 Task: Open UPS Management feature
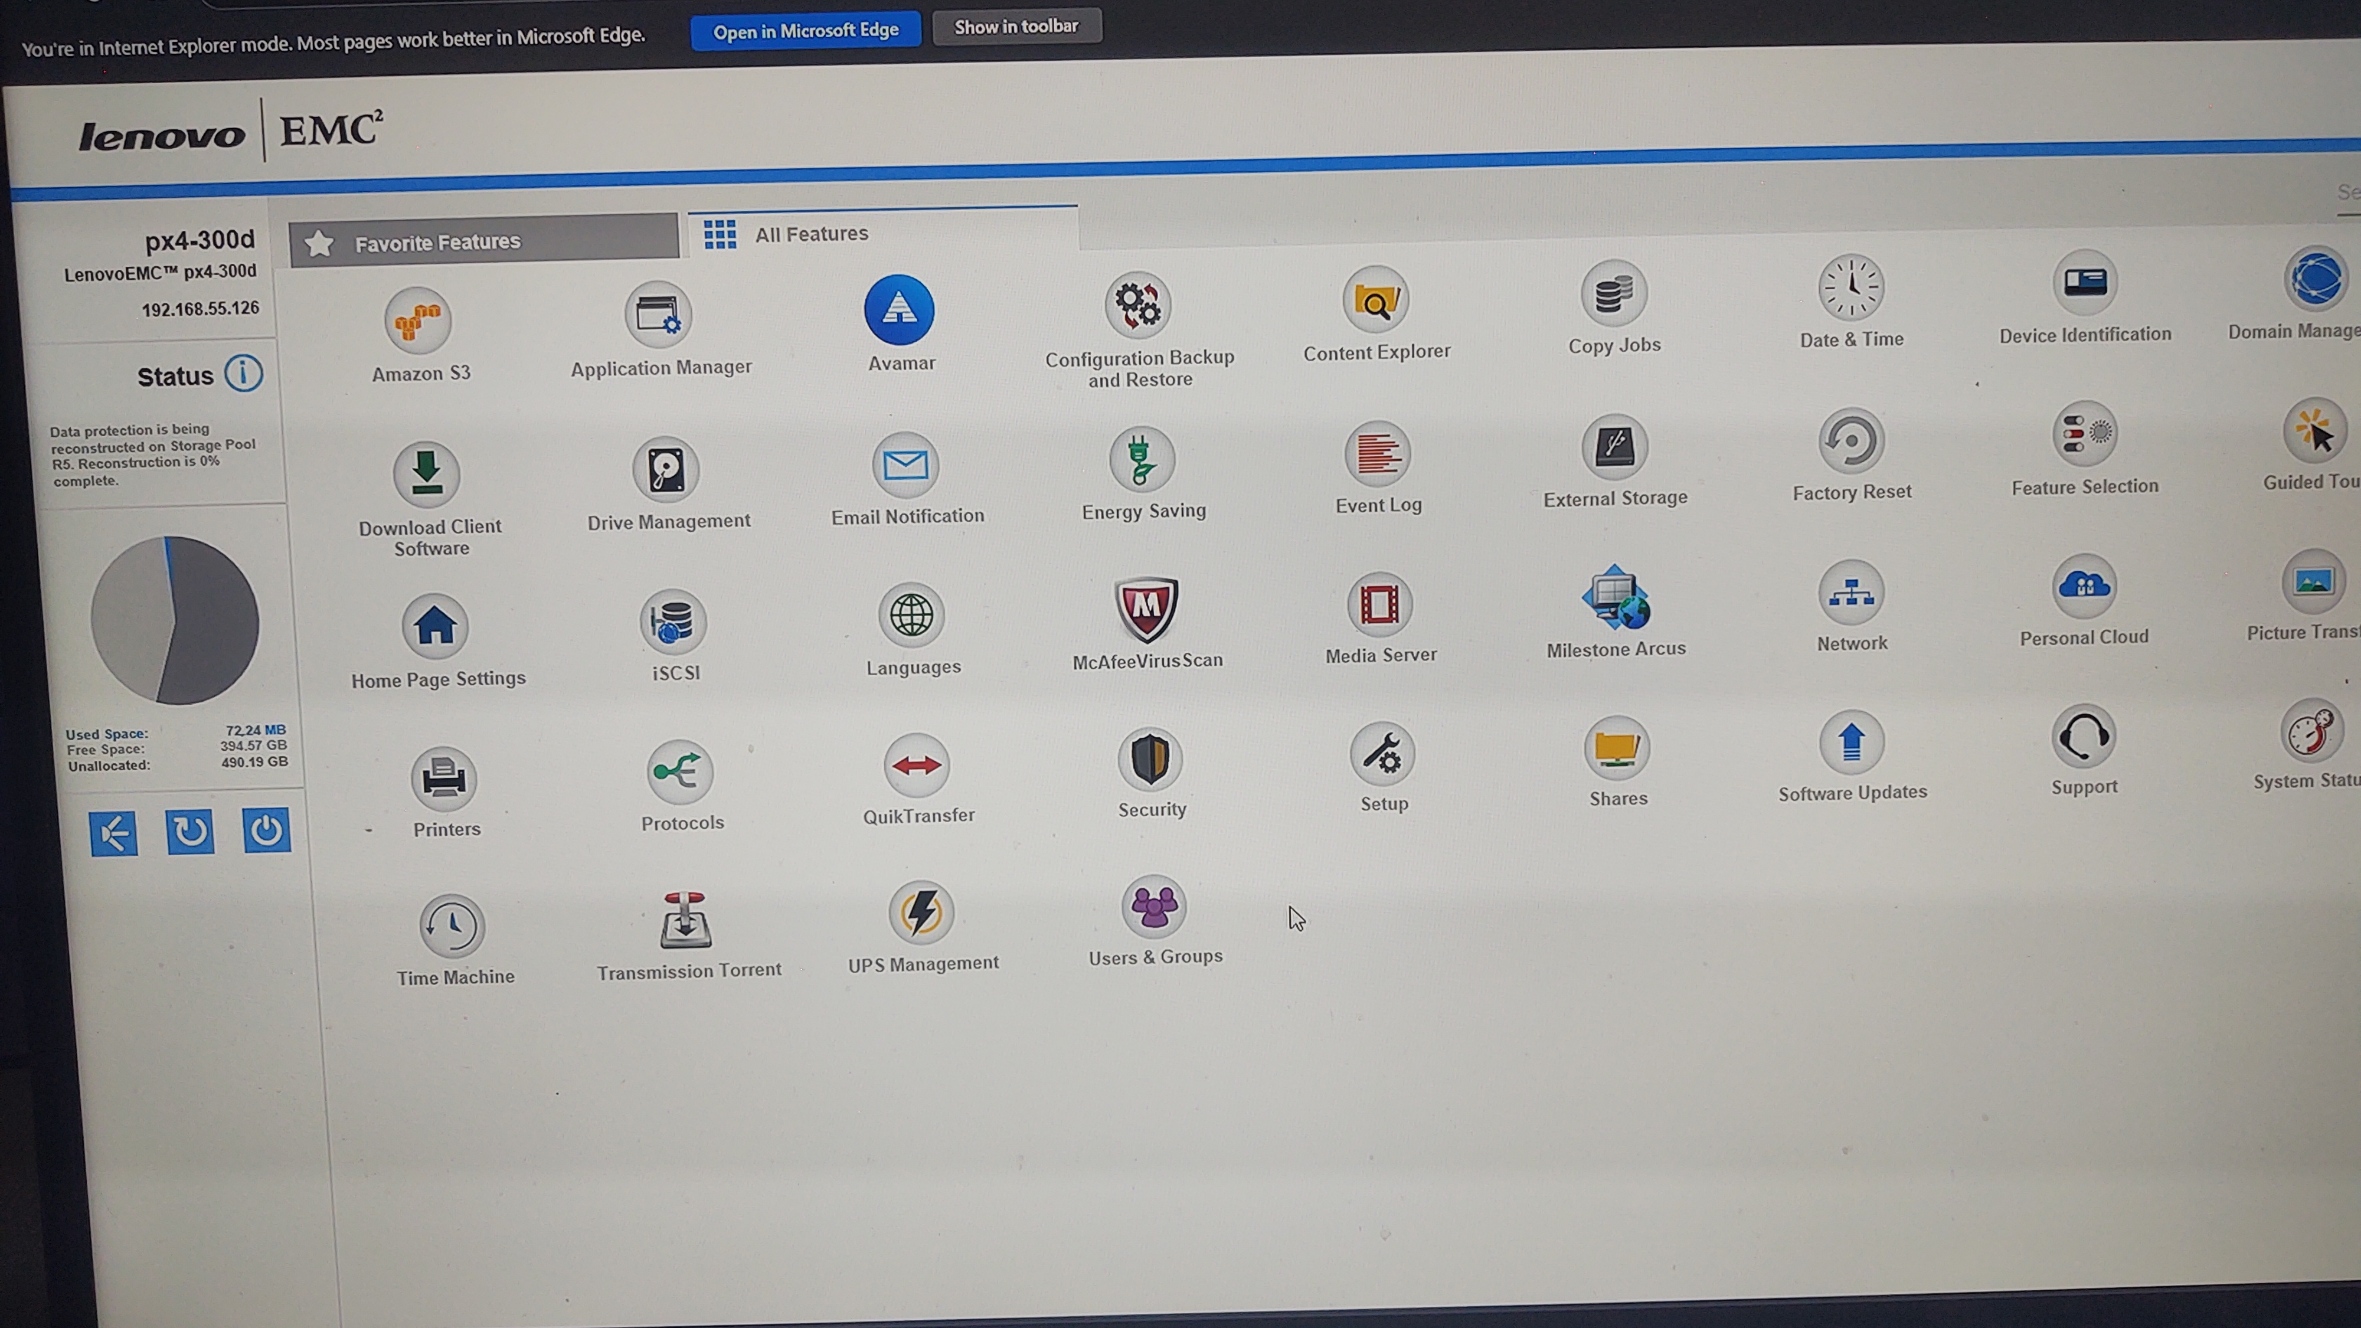[920, 913]
